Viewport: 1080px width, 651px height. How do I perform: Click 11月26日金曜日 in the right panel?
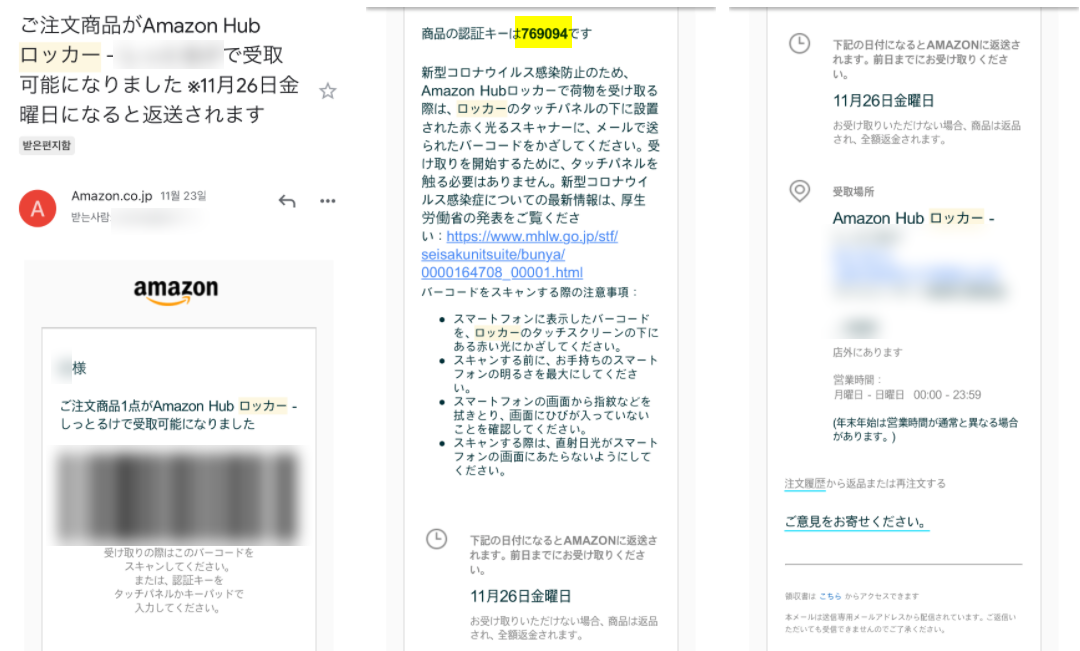coord(884,101)
